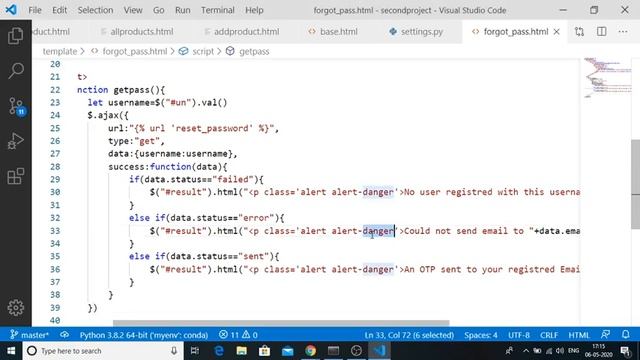640x360 pixels.
Task: Open the Explorer view in the activity bar
Action: coord(16,36)
